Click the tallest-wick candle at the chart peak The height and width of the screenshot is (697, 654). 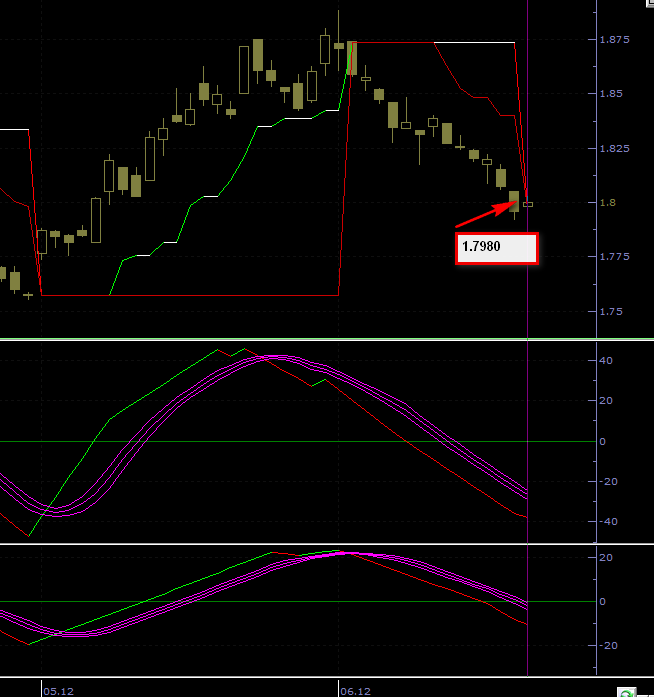click(339, 44)
